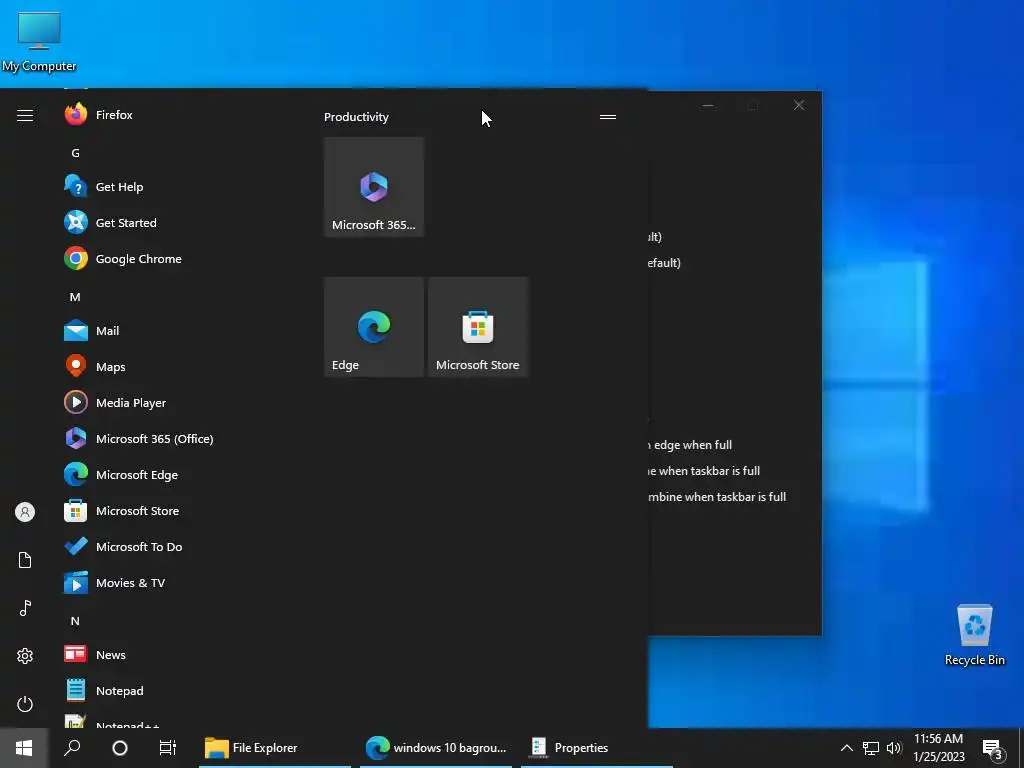Open Settings gear in Start sidebar
The height and width of the screenshot is (768, 1024).
coord(25,656)
